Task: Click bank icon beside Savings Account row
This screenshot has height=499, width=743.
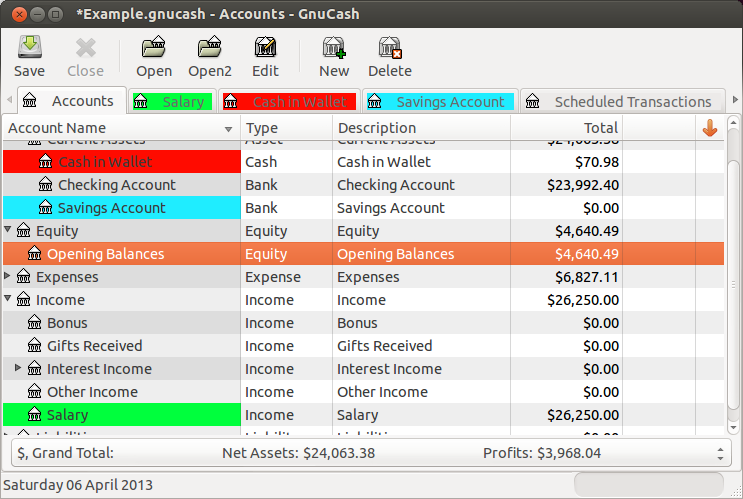Action: [45, 208]
